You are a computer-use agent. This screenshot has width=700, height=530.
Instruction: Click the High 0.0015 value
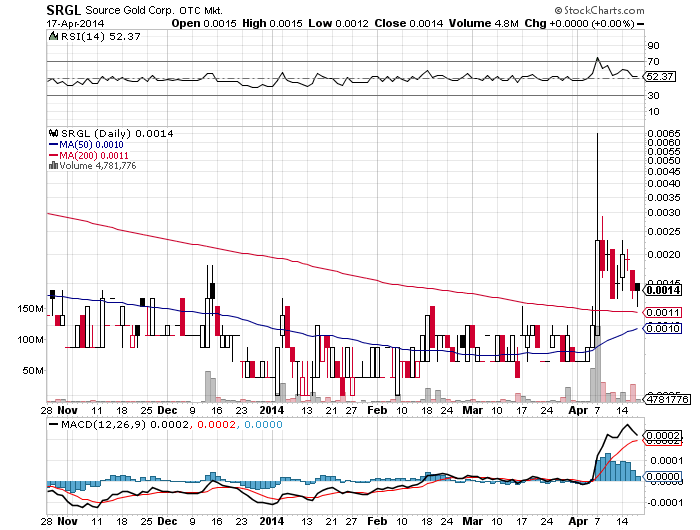point(272,24)
